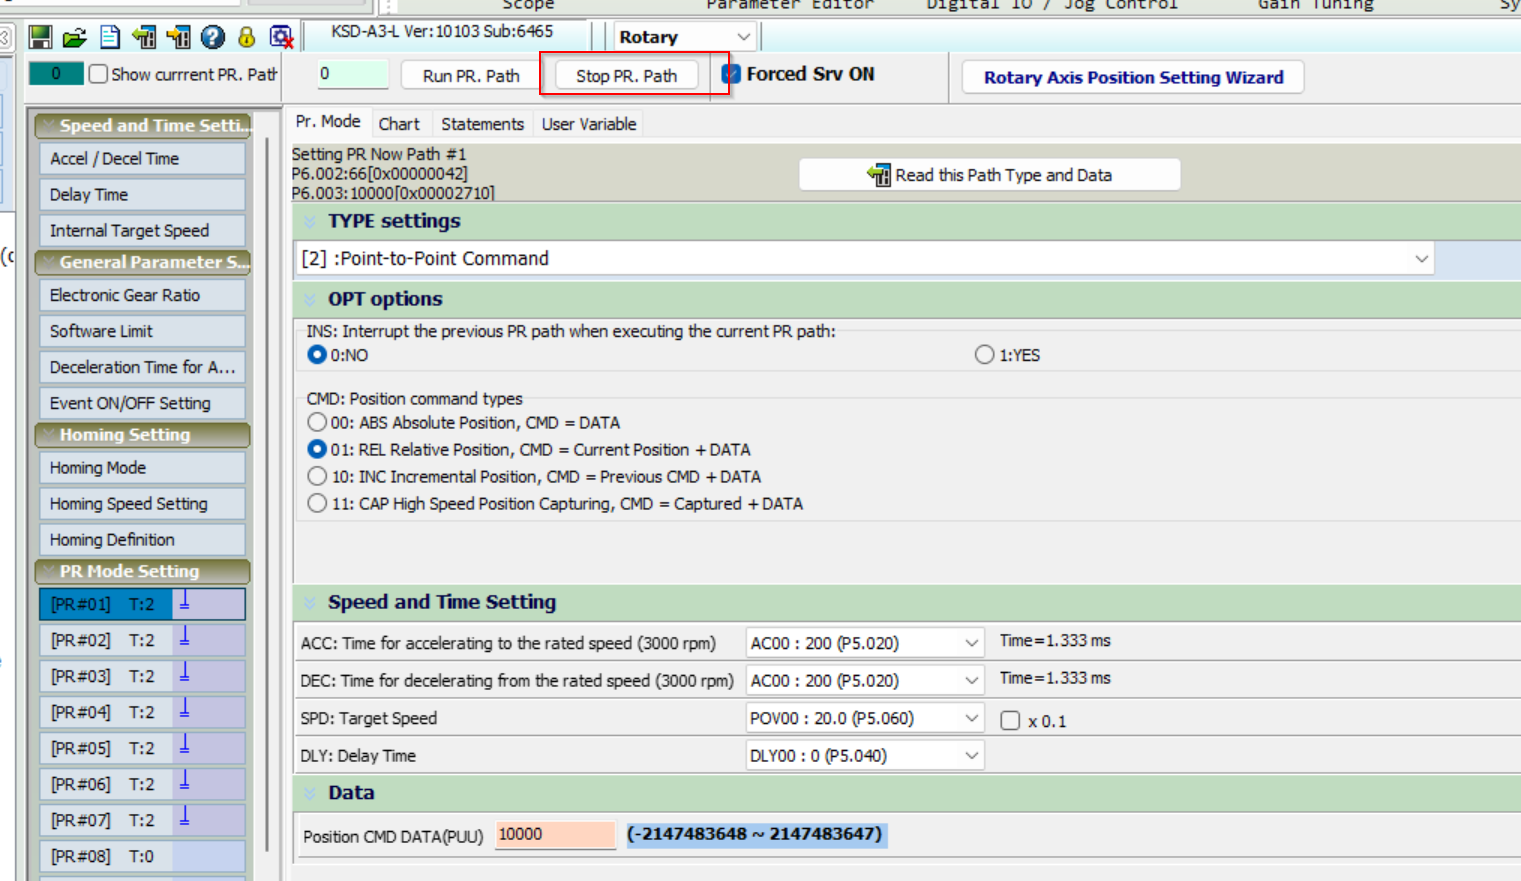Collapse the TYPE settings section

pyautogui.click(x=310, y=221)
